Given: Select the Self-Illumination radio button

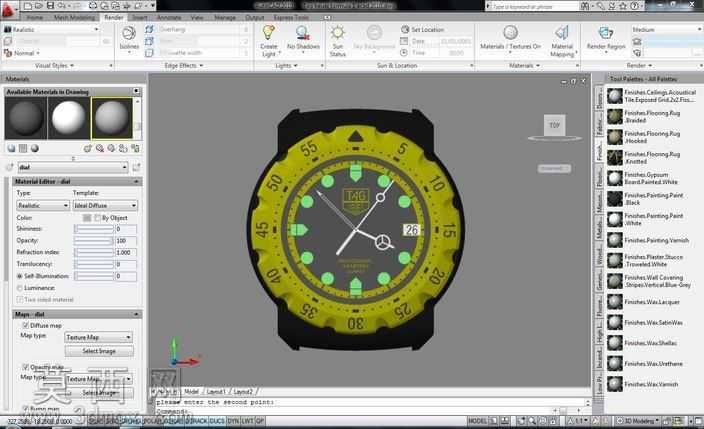Looking at the screenshot, I should 20,276.
